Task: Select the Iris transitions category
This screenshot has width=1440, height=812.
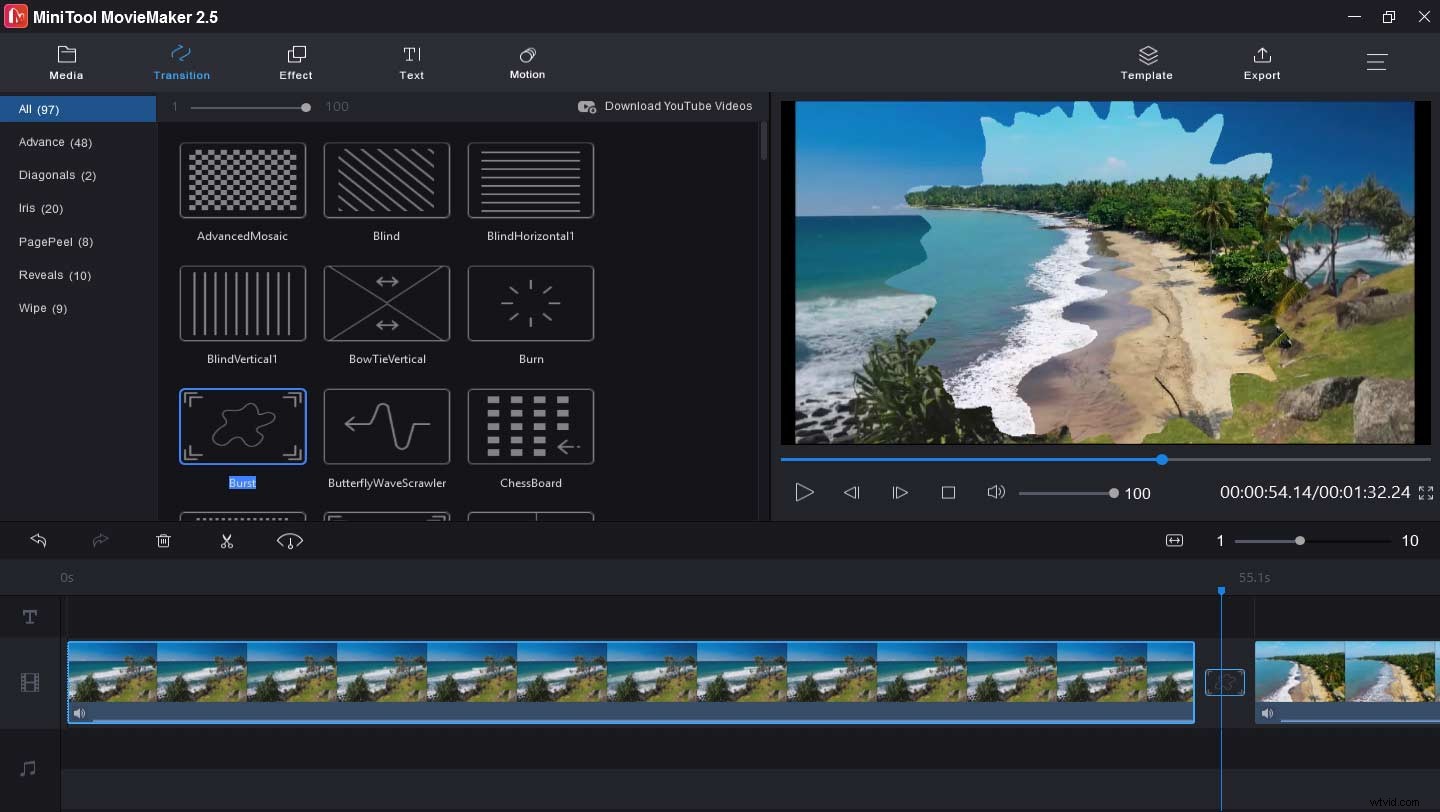Action: [x=40, y=208]
